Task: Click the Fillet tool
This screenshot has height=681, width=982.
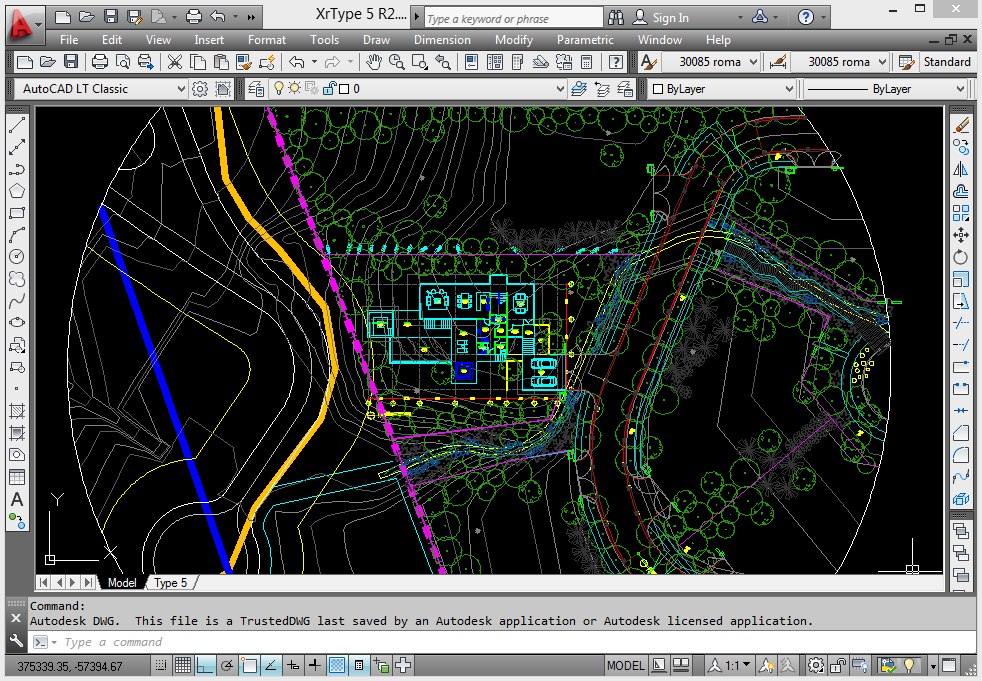Action: tap(961, 455)
